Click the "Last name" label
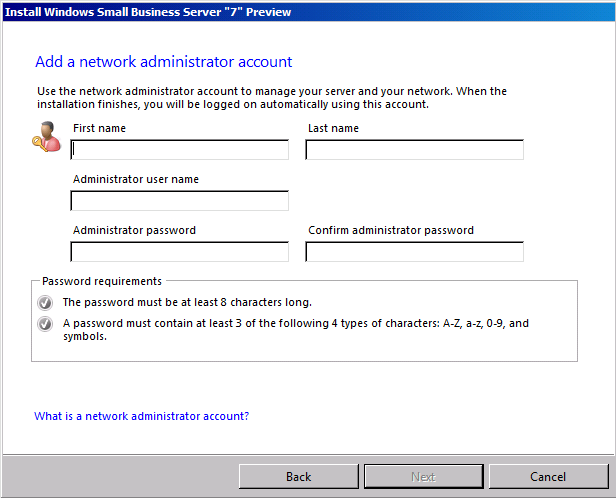The height and width of the screenshot is (498, 616). point(333,128)
